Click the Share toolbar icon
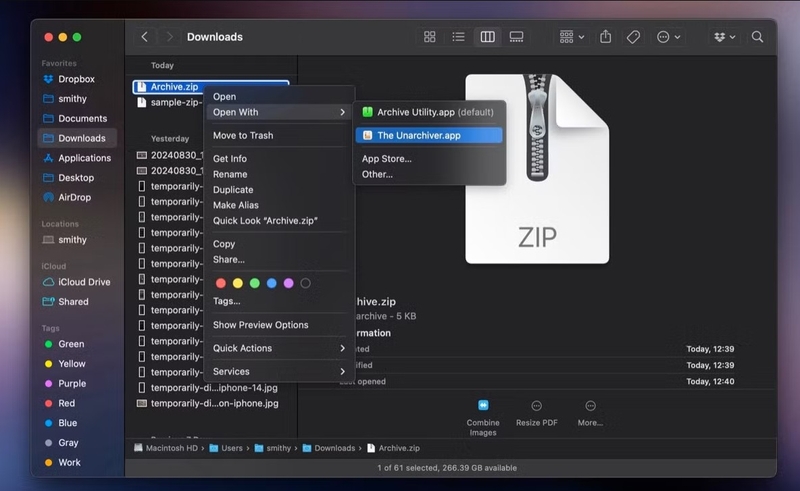Viewport: 800px width, 491px height. pos(606,37)
